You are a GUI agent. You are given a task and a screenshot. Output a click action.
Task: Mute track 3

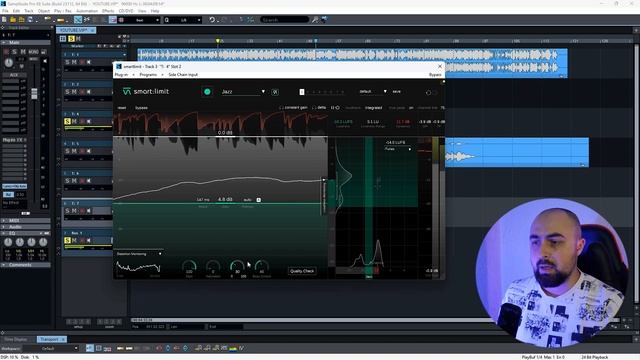point(74,121)
